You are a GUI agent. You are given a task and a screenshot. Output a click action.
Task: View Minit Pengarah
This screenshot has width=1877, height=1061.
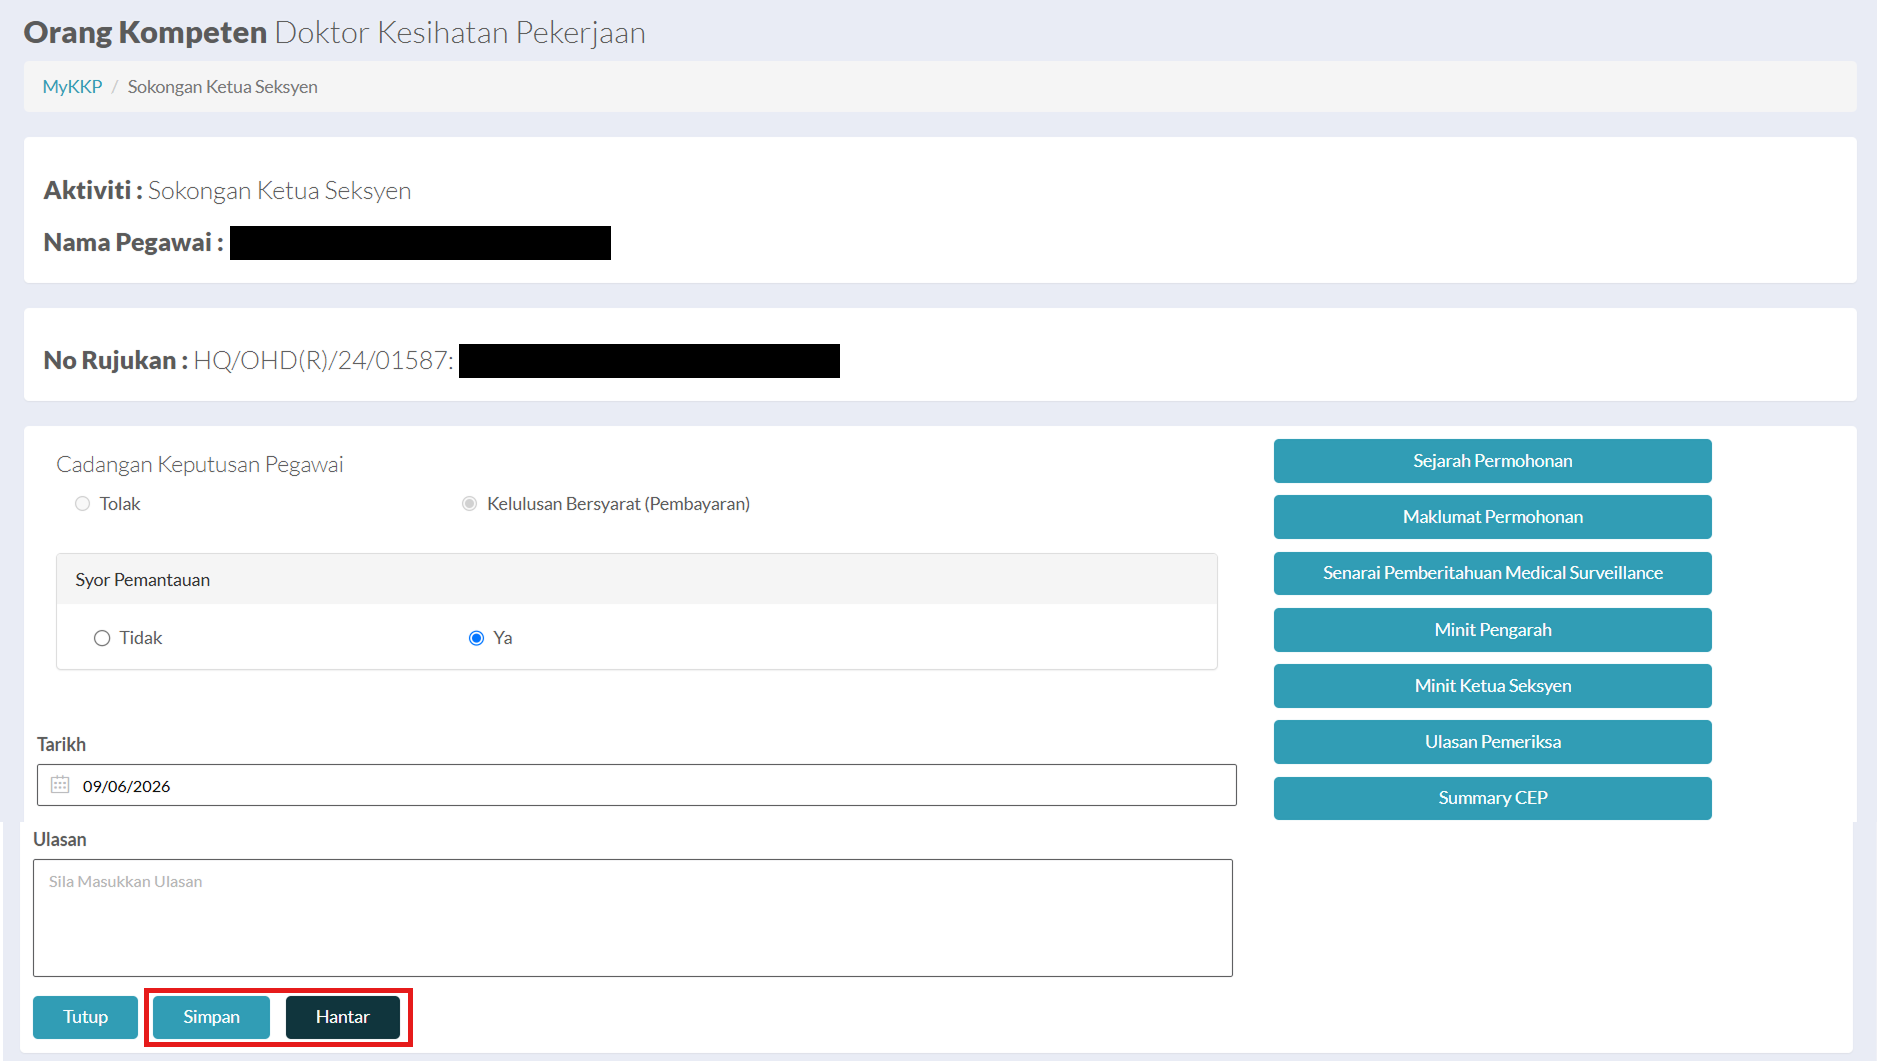click(x=1492, y=630)
